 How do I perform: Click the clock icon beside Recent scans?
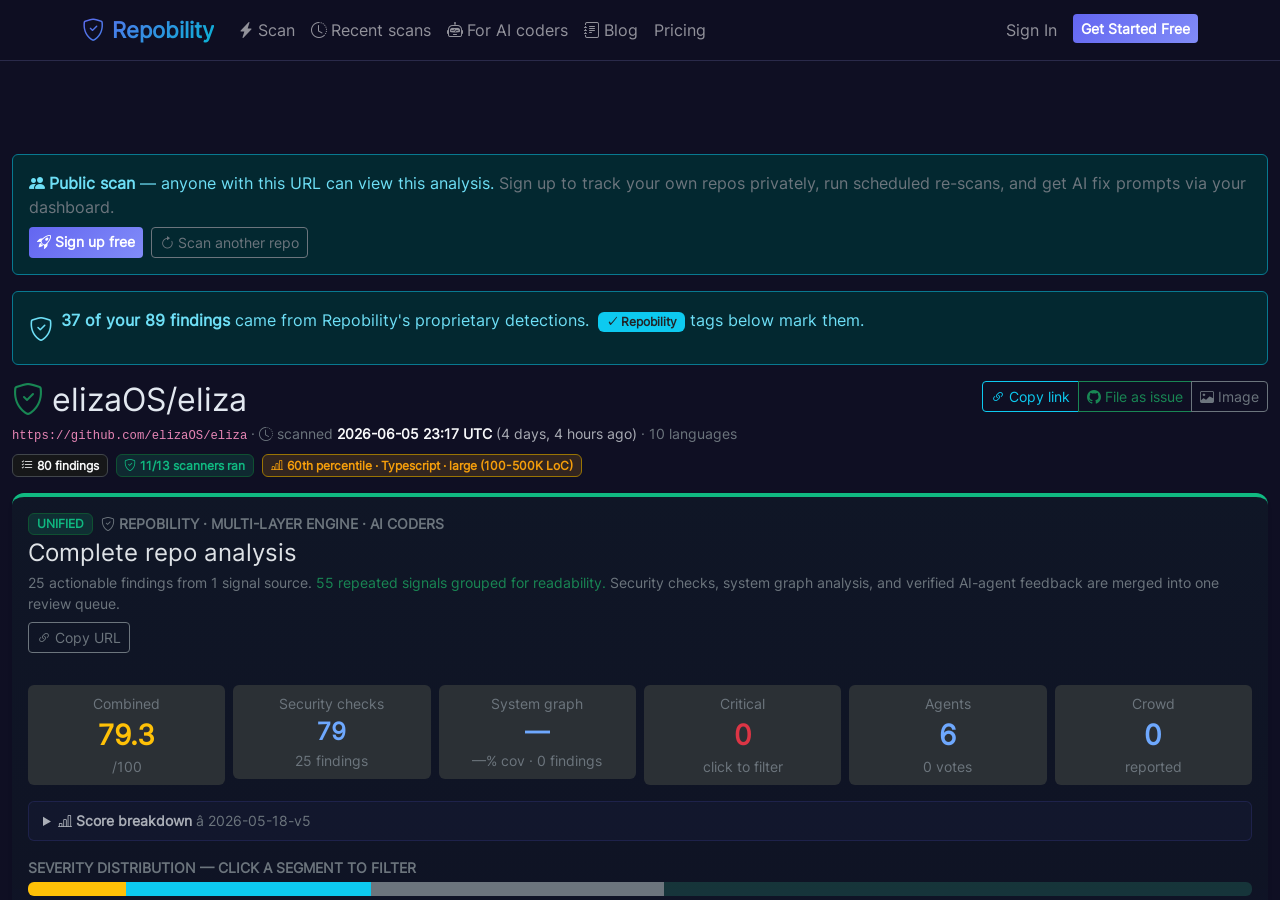[319, 30]
